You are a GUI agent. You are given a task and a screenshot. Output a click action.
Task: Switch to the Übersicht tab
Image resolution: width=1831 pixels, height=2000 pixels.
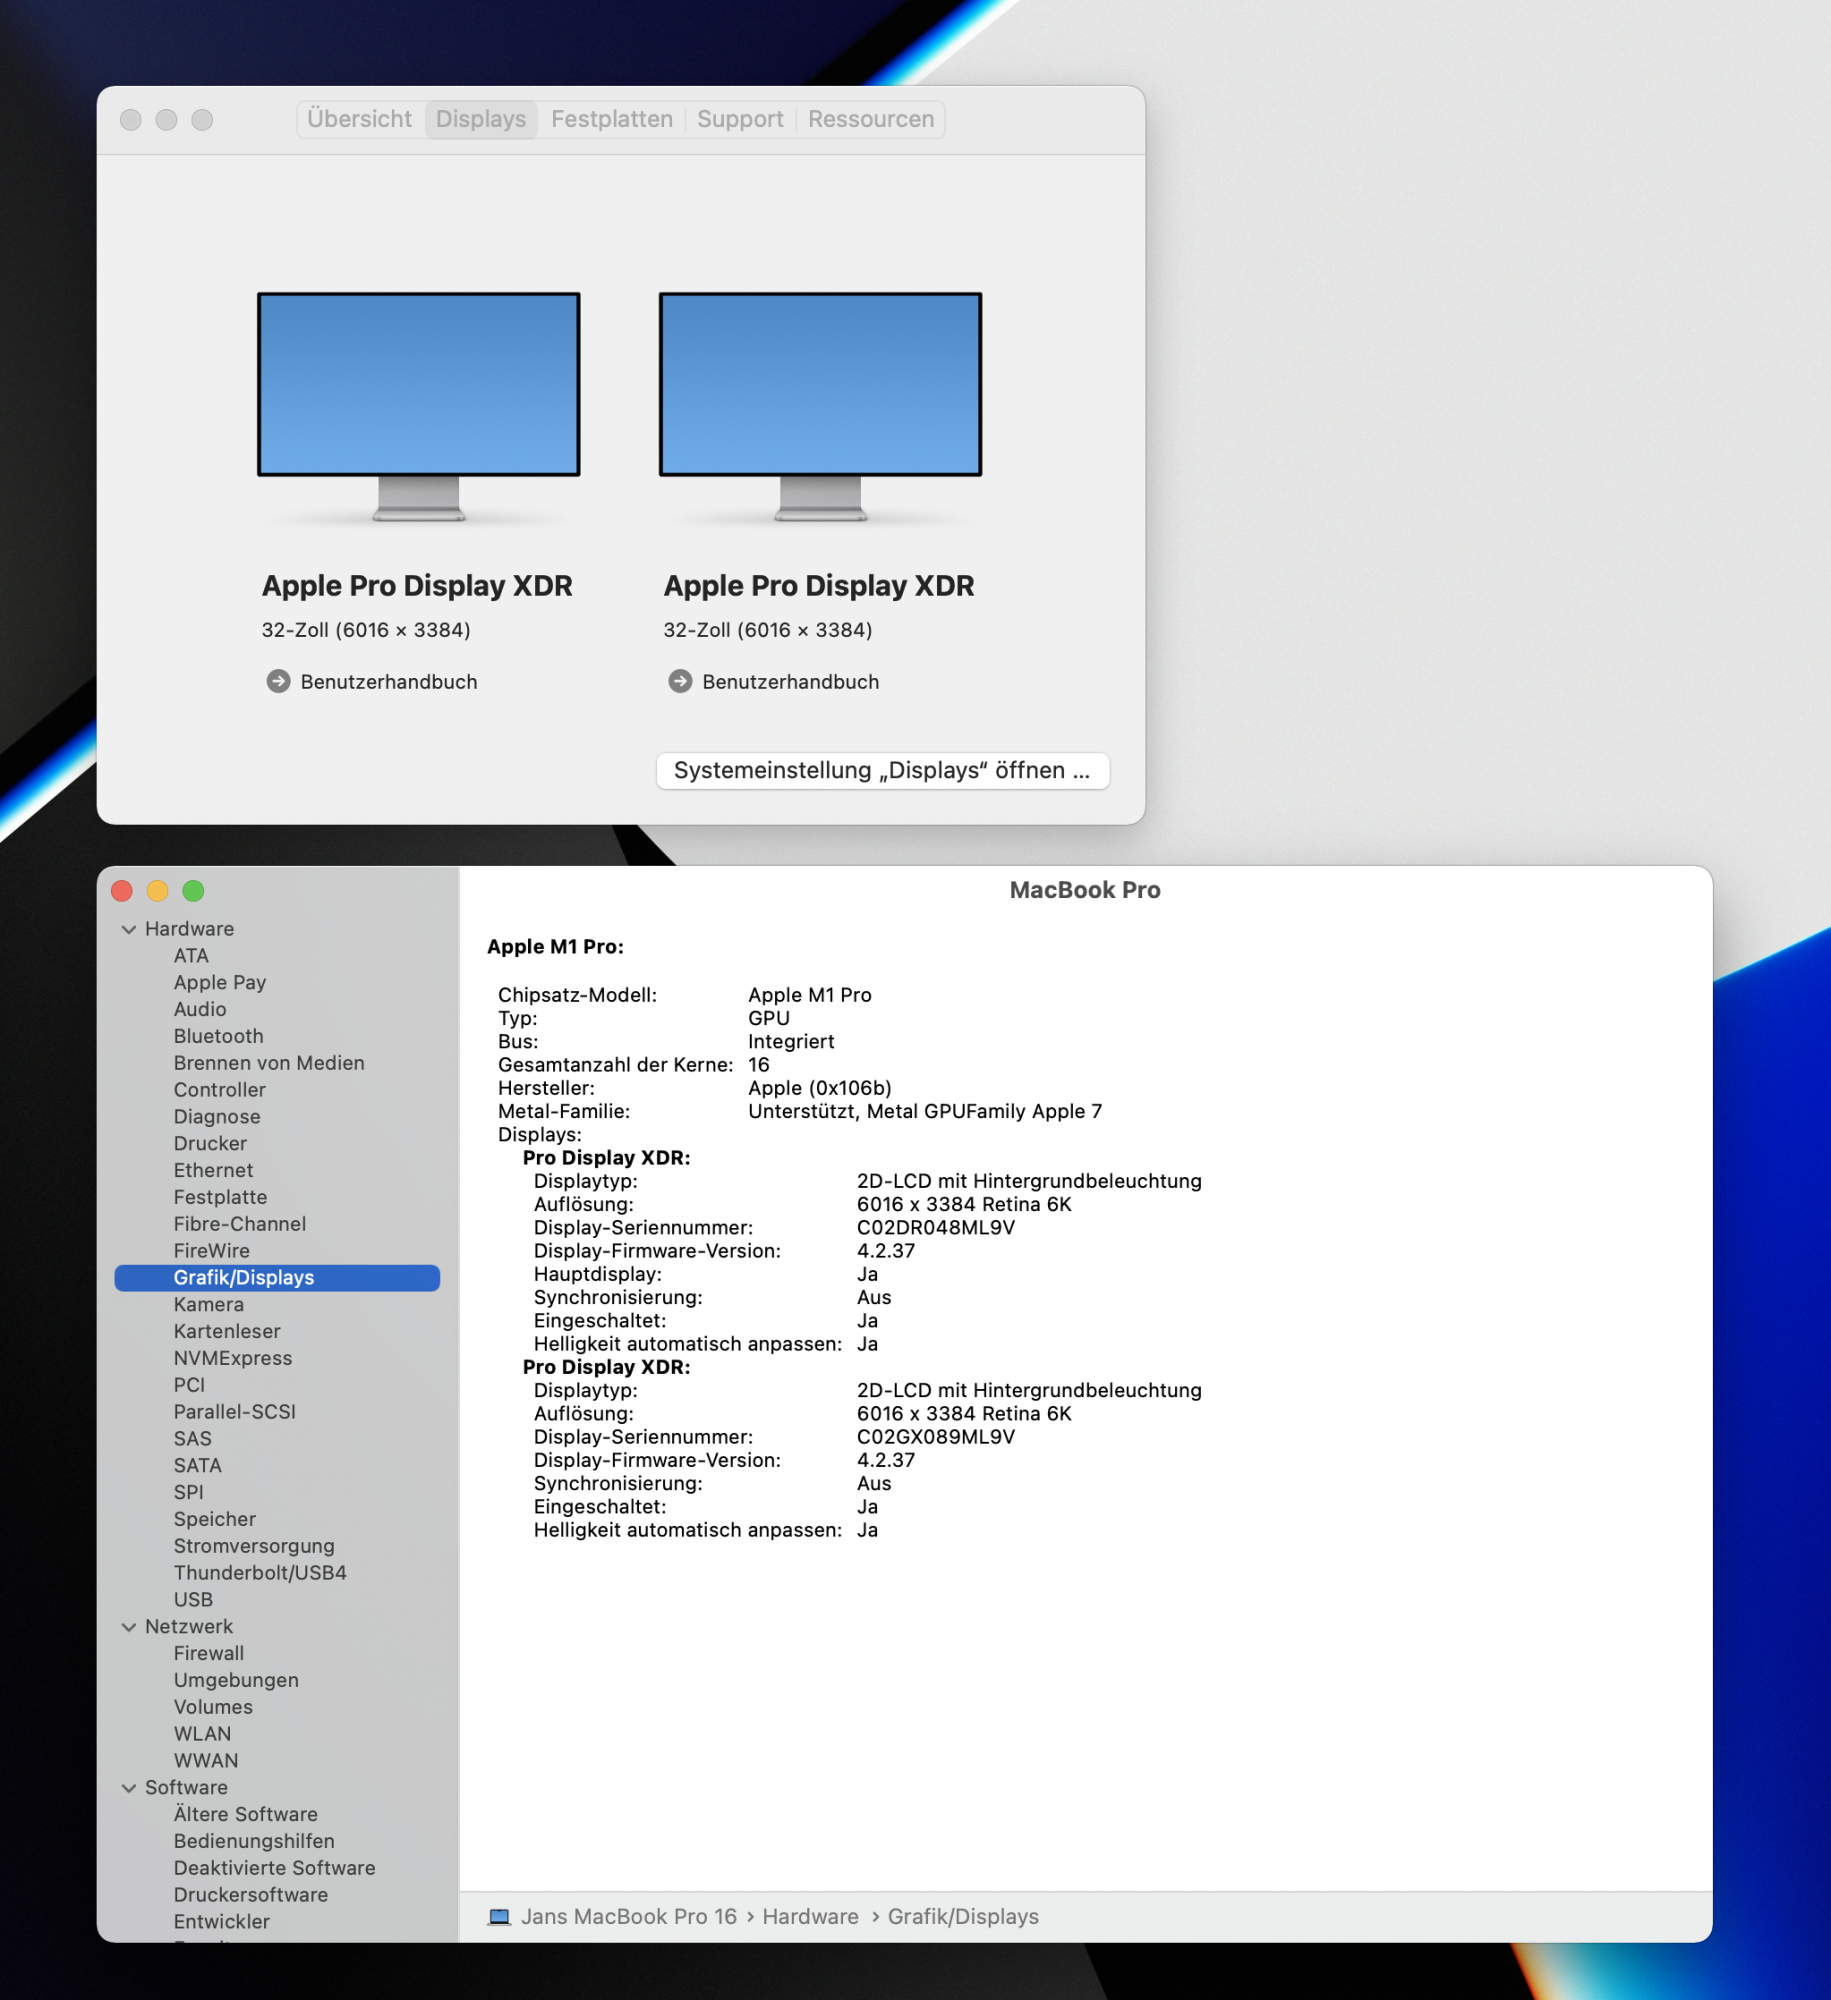tap(360, 119)
